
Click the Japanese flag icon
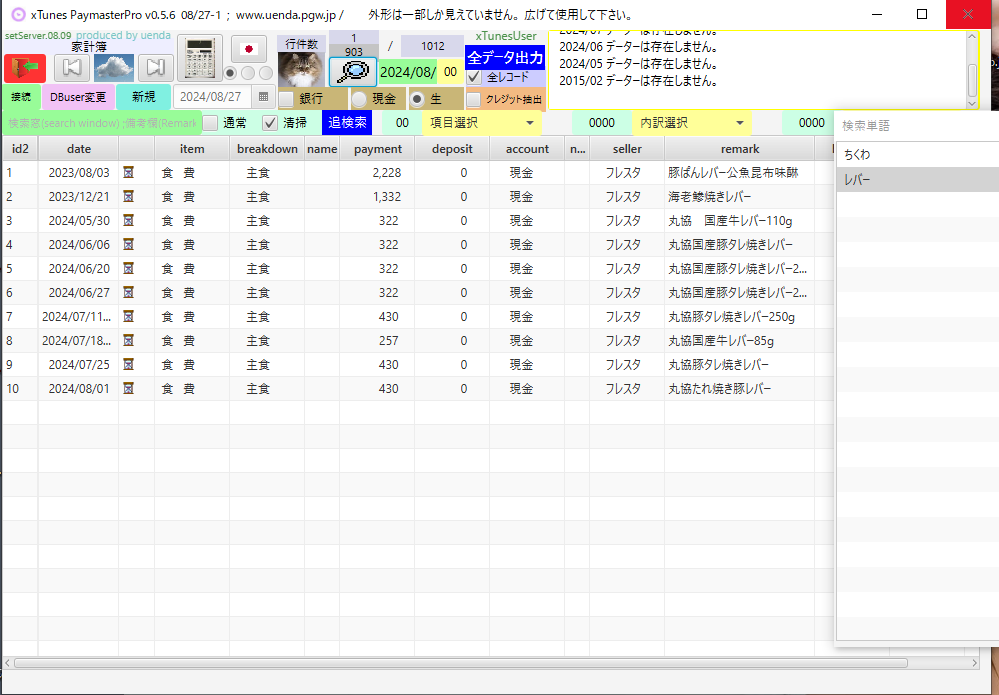pos(249,49)
